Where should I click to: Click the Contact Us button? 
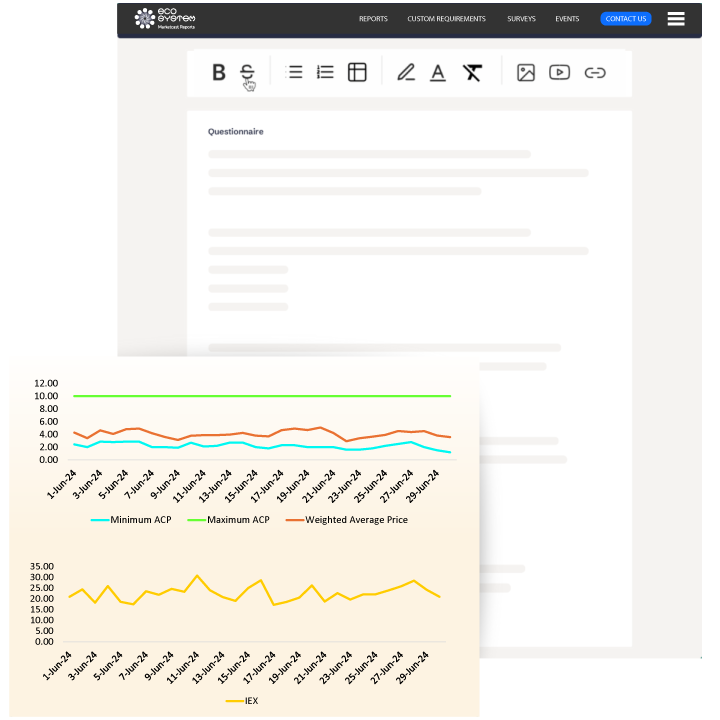pos(626,19)
